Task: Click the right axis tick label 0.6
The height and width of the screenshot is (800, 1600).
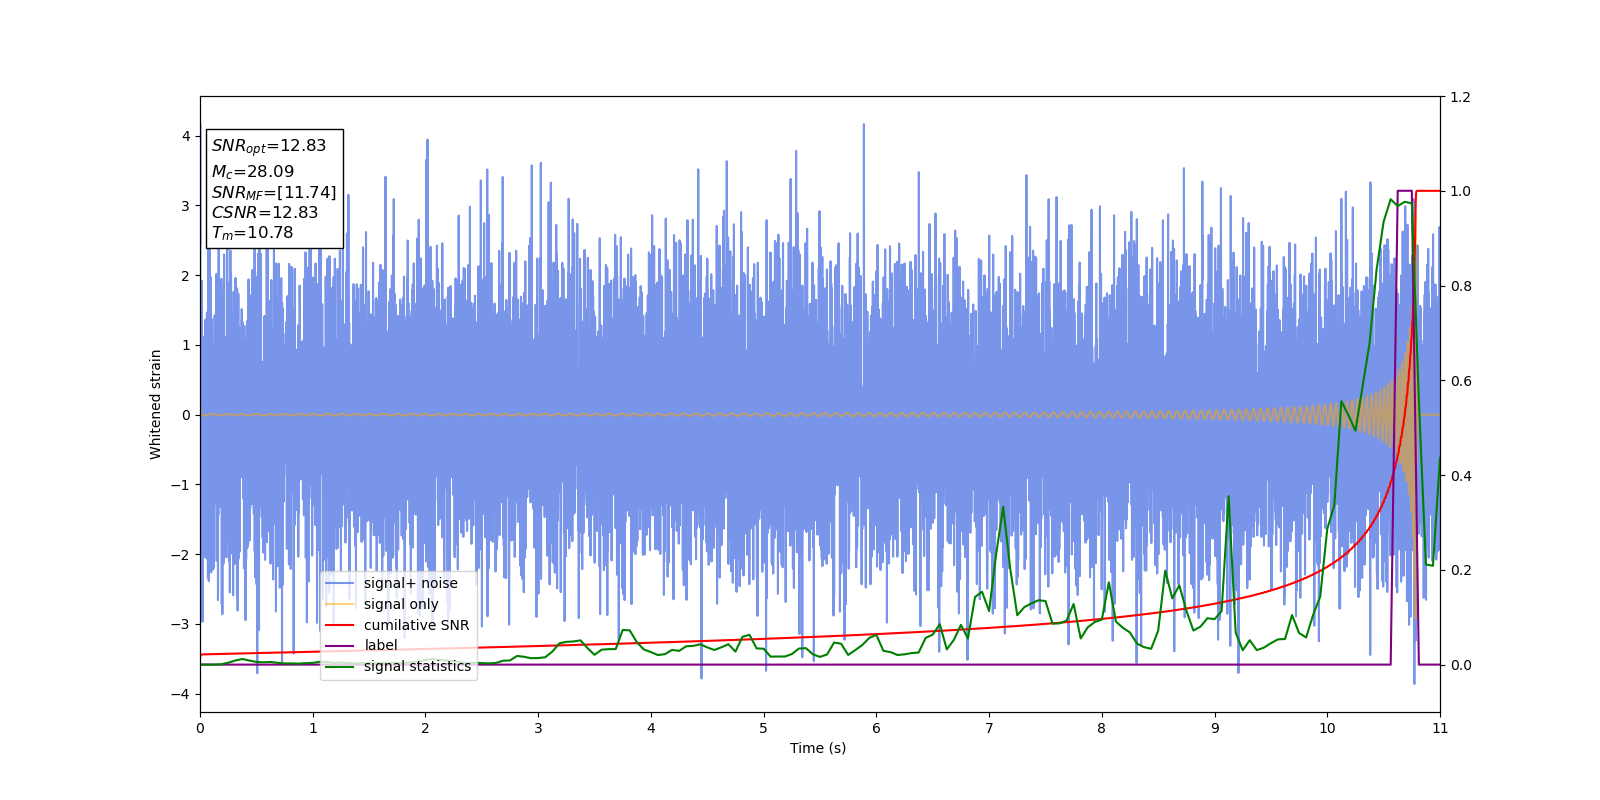Action: [x=1460, y=381]
